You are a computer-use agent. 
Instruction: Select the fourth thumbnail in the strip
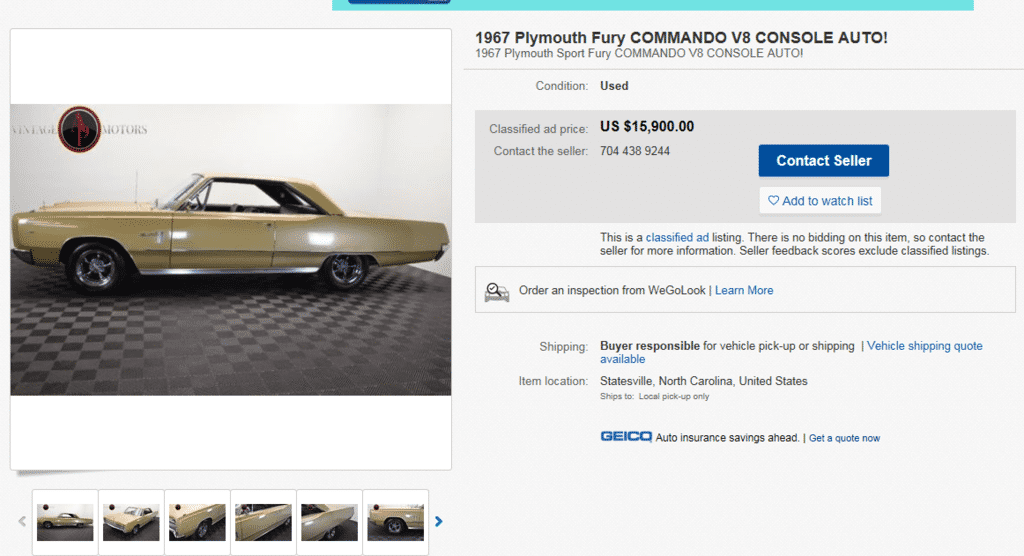[263, 521]
